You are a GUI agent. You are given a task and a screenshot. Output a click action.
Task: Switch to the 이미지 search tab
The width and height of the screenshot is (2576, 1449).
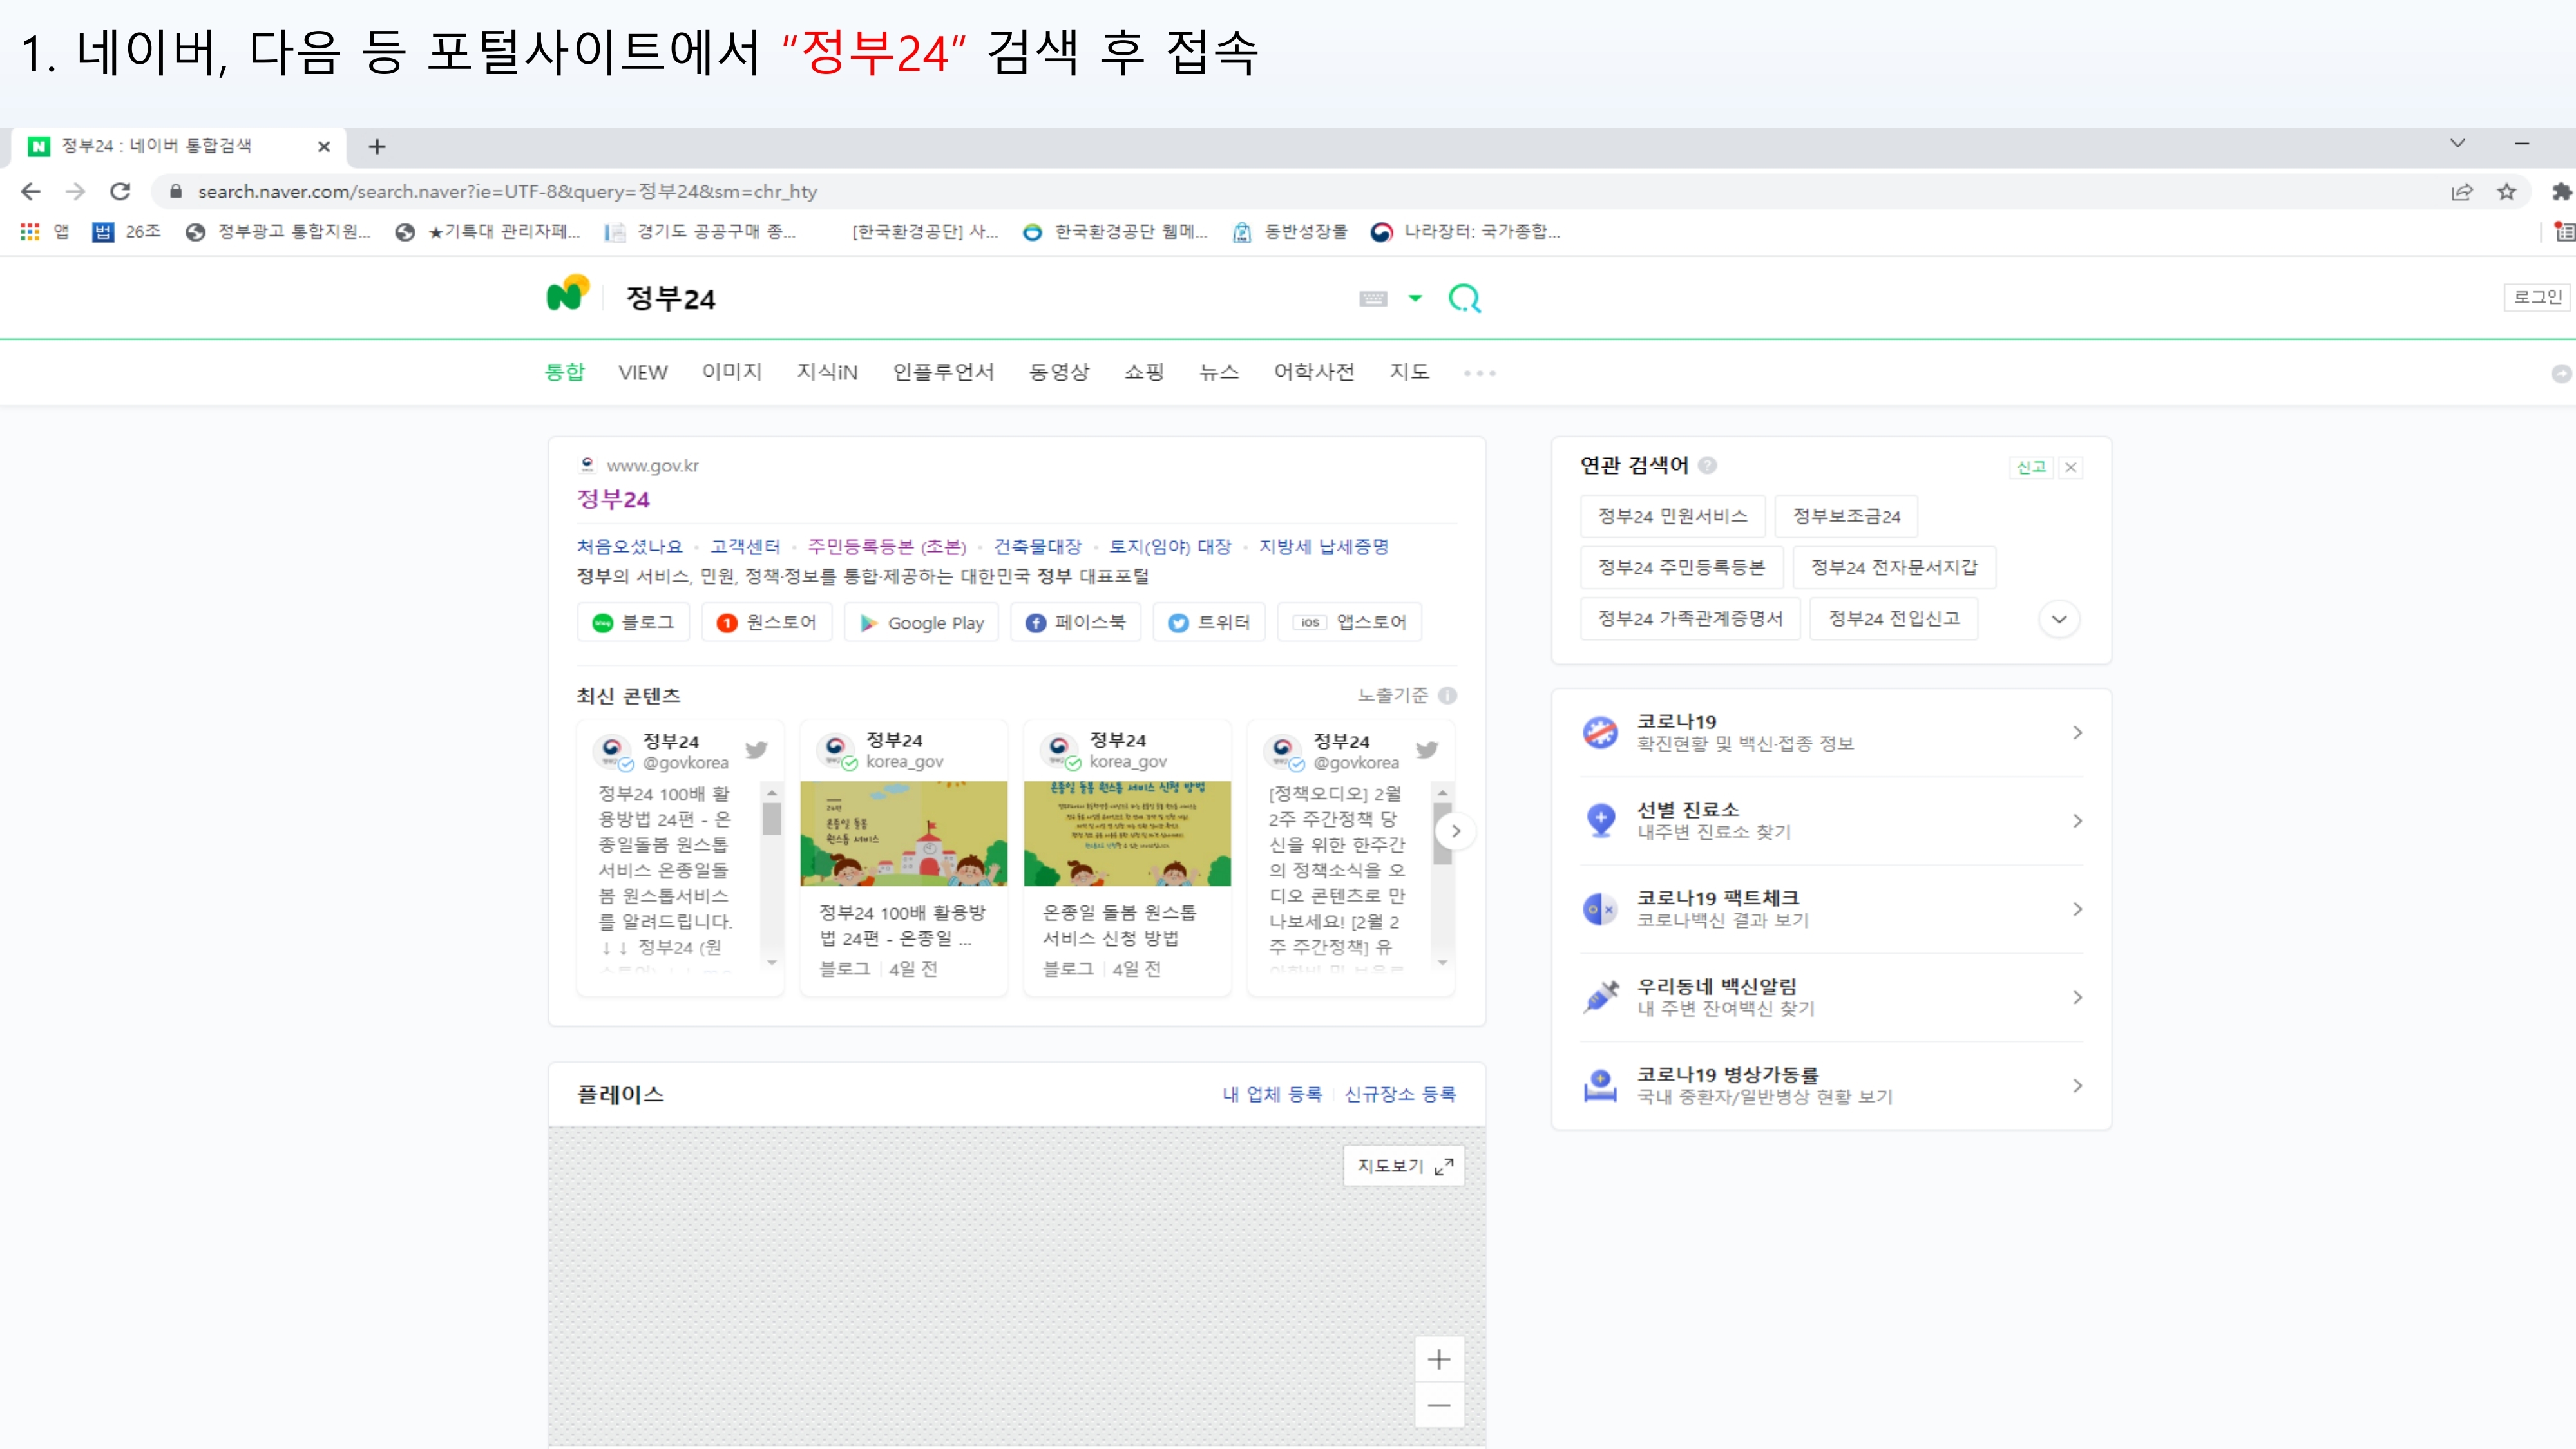tap(731, 372)
